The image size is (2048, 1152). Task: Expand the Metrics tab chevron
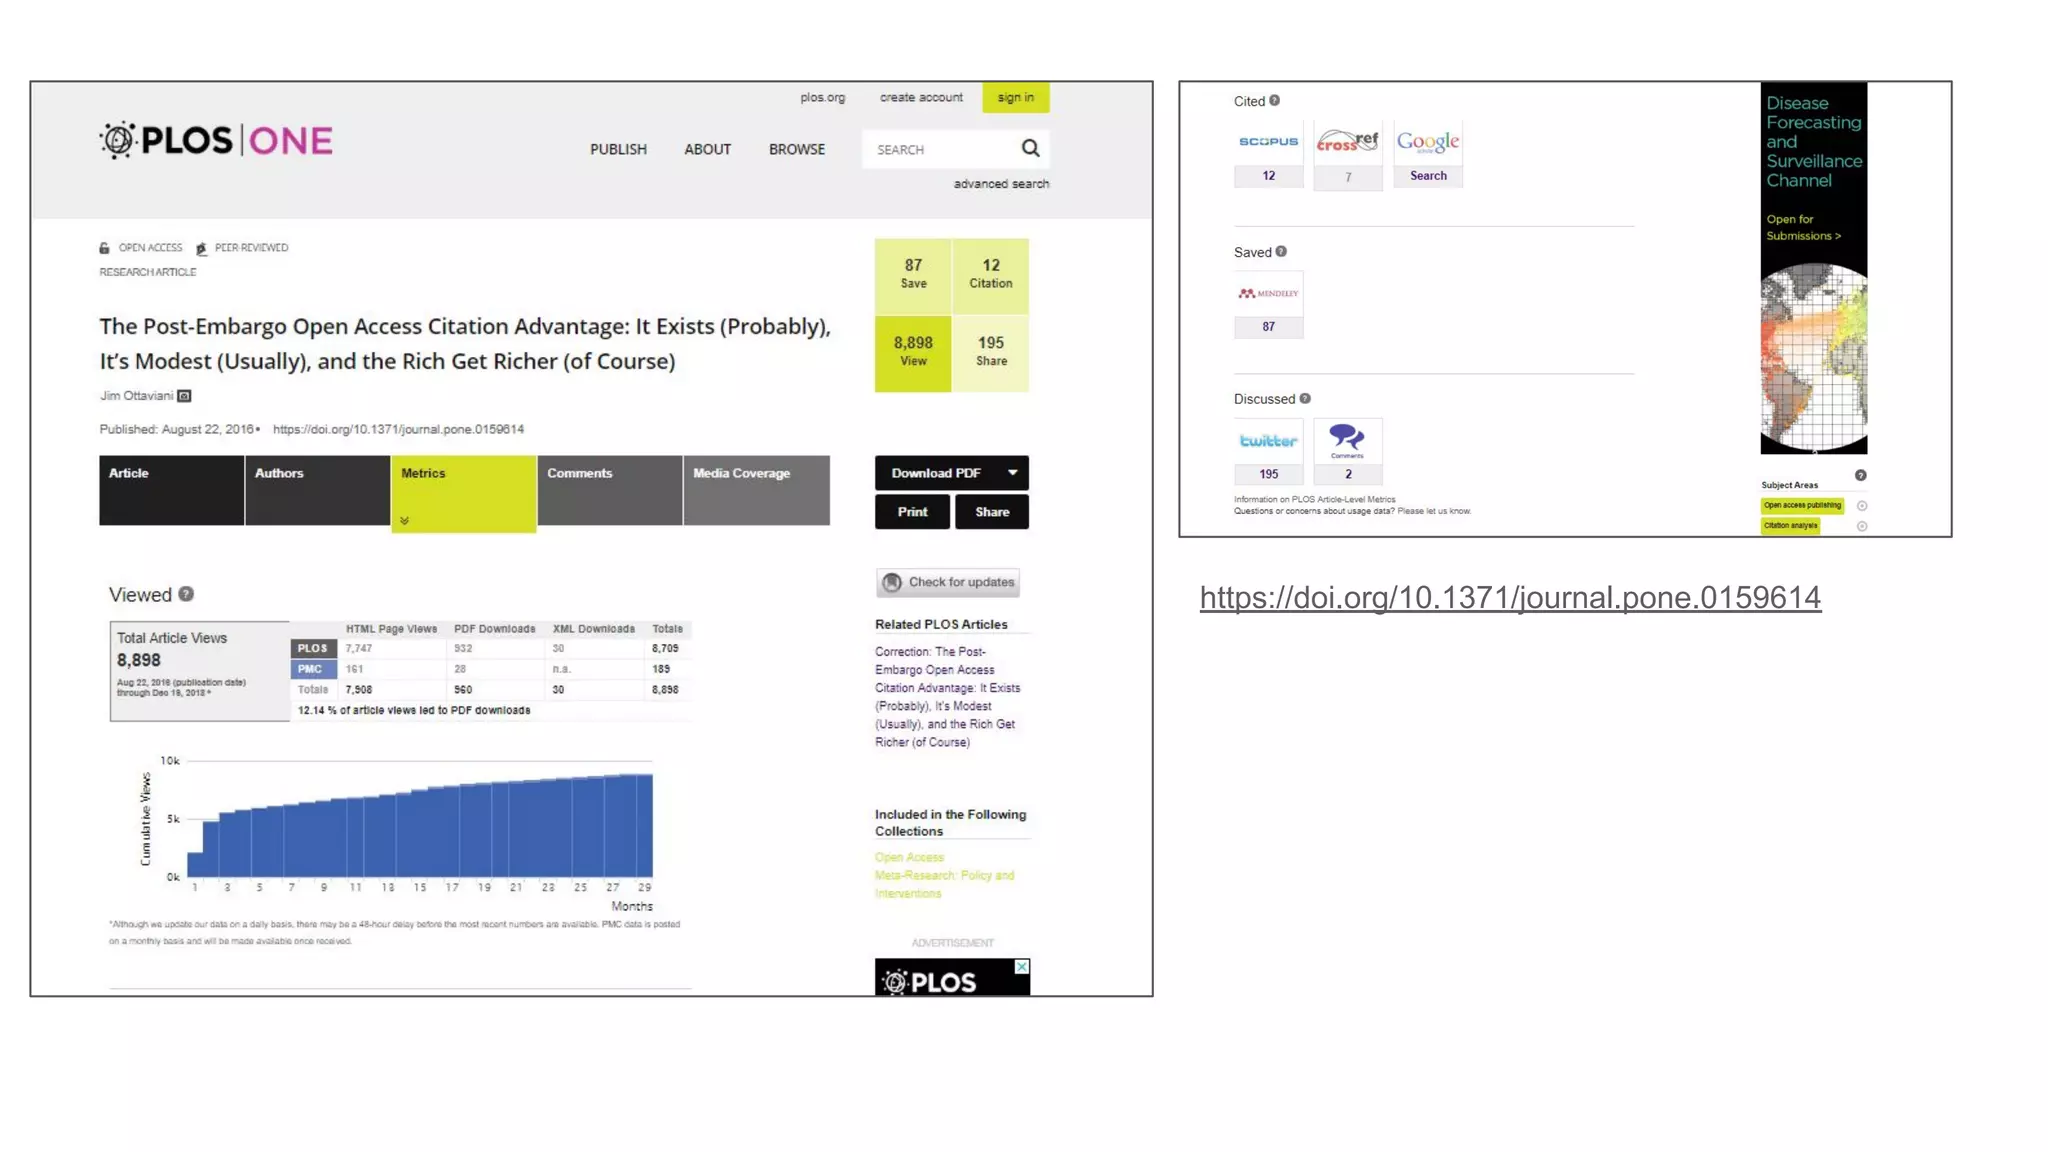pyautogui.click(x=405, y=521)
